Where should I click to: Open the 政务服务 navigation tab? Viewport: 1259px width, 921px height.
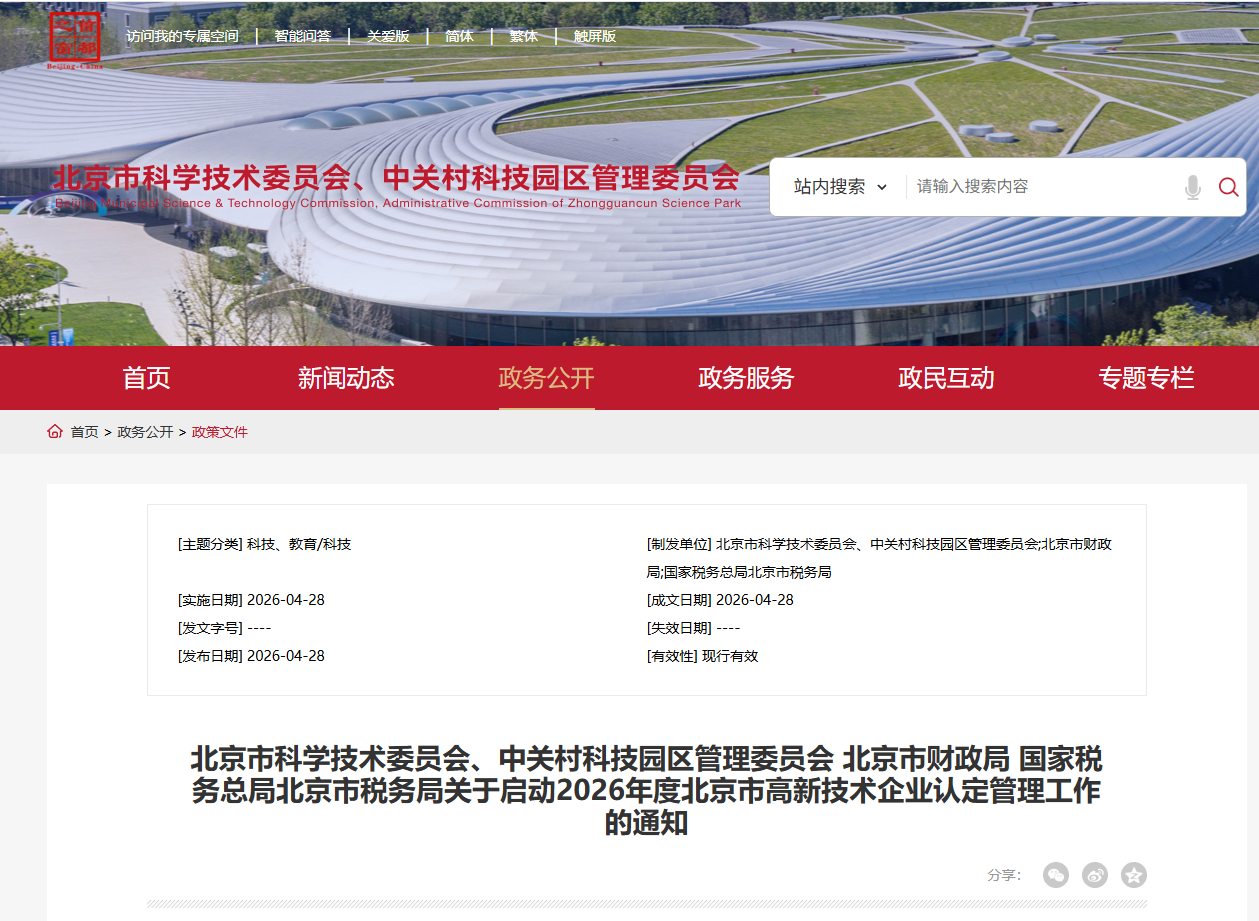(x=746, y=378)
